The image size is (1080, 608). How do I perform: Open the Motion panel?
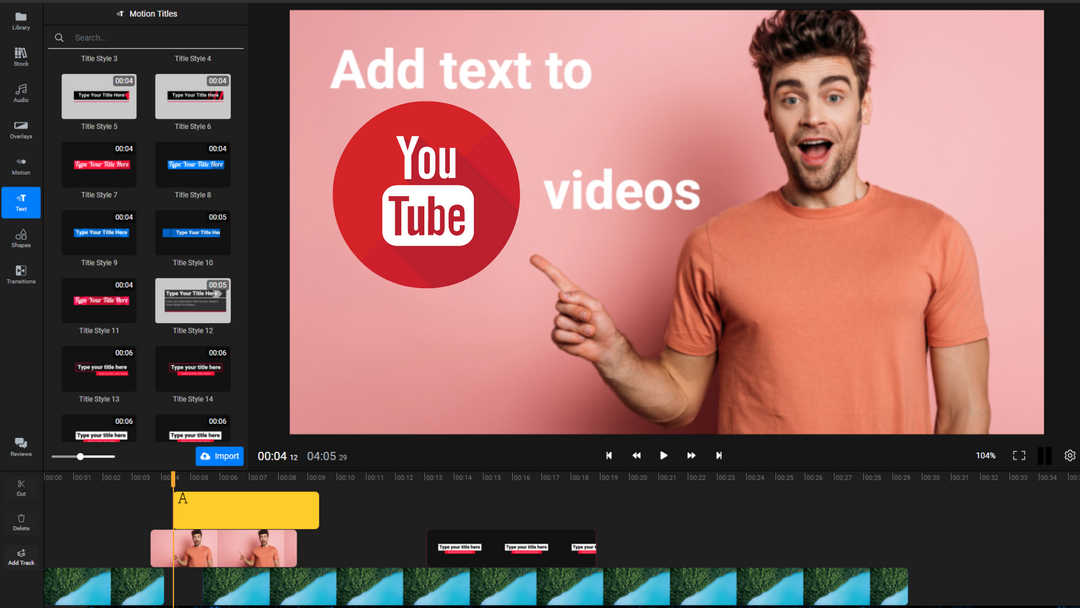(20, 166)
